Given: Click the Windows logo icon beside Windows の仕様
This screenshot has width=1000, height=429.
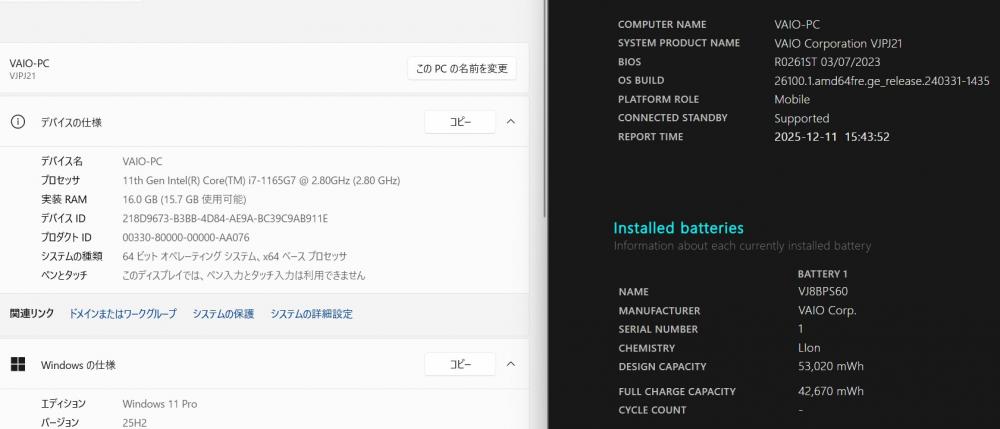Looking at the screenshot, I should point(18,365).
